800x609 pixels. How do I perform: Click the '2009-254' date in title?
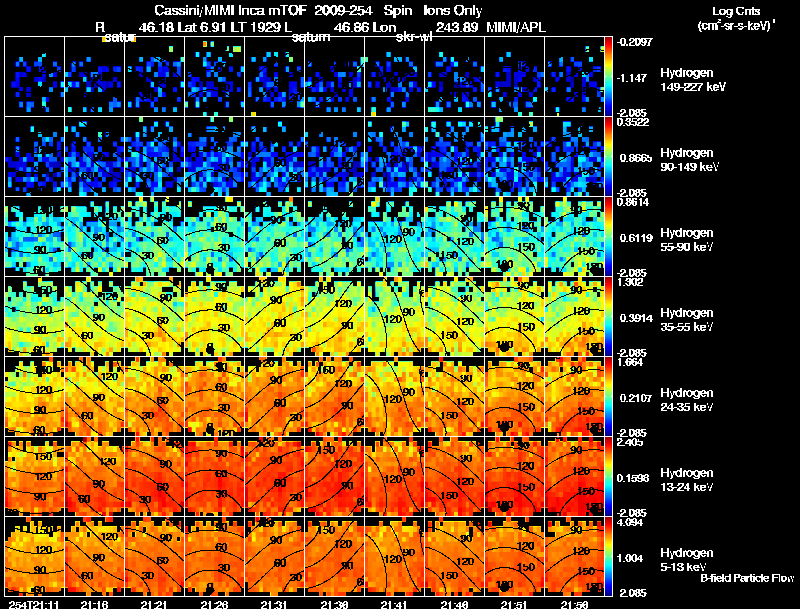click(x=343, y=10)
